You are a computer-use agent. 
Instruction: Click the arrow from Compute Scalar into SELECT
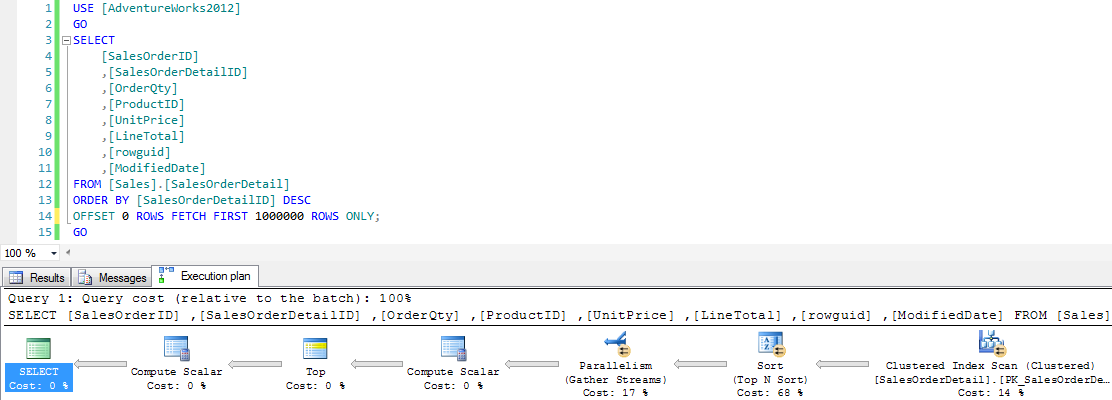coord(107,363)
